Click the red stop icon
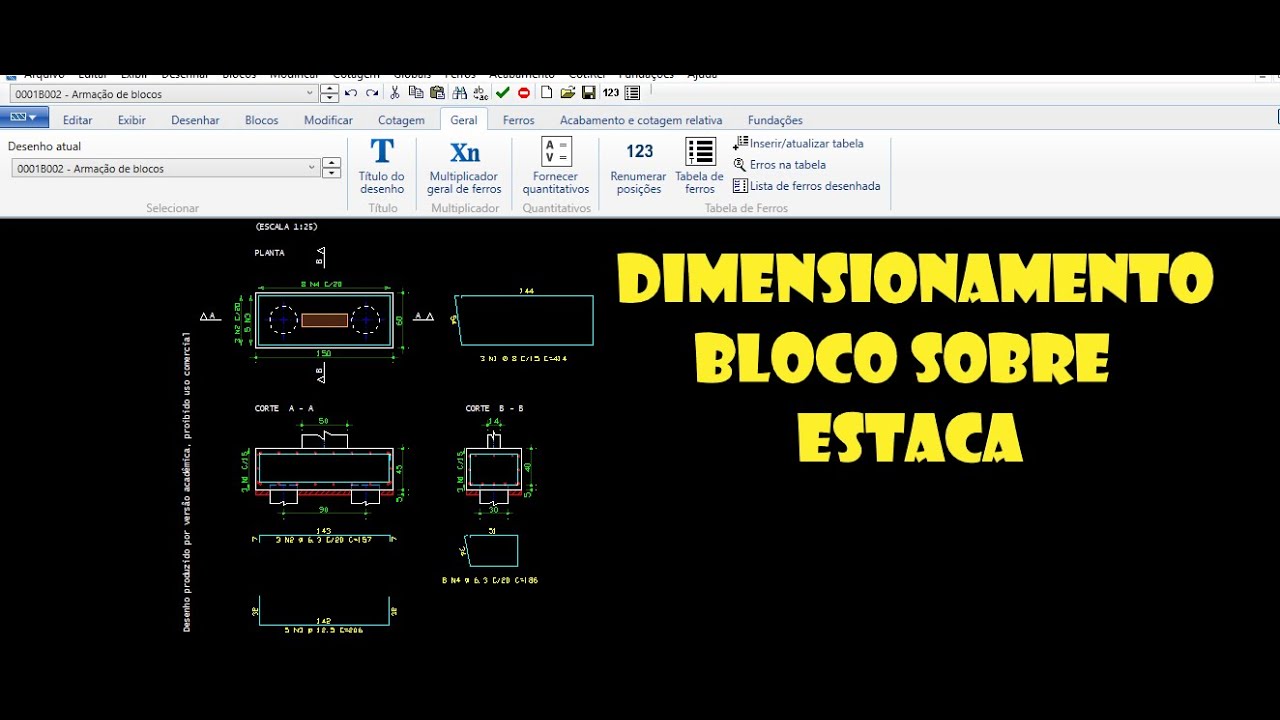Screen dimensions: 1280x720 coord(524,93)
